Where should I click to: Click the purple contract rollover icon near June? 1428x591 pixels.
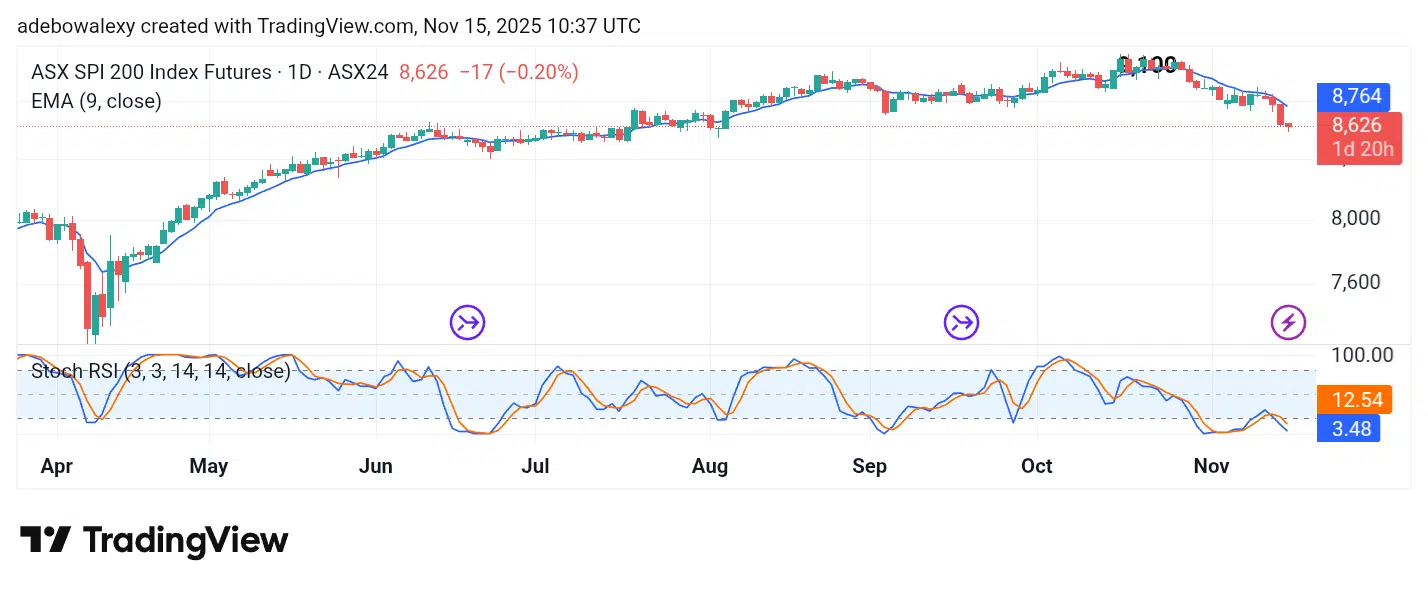point(467,322)
